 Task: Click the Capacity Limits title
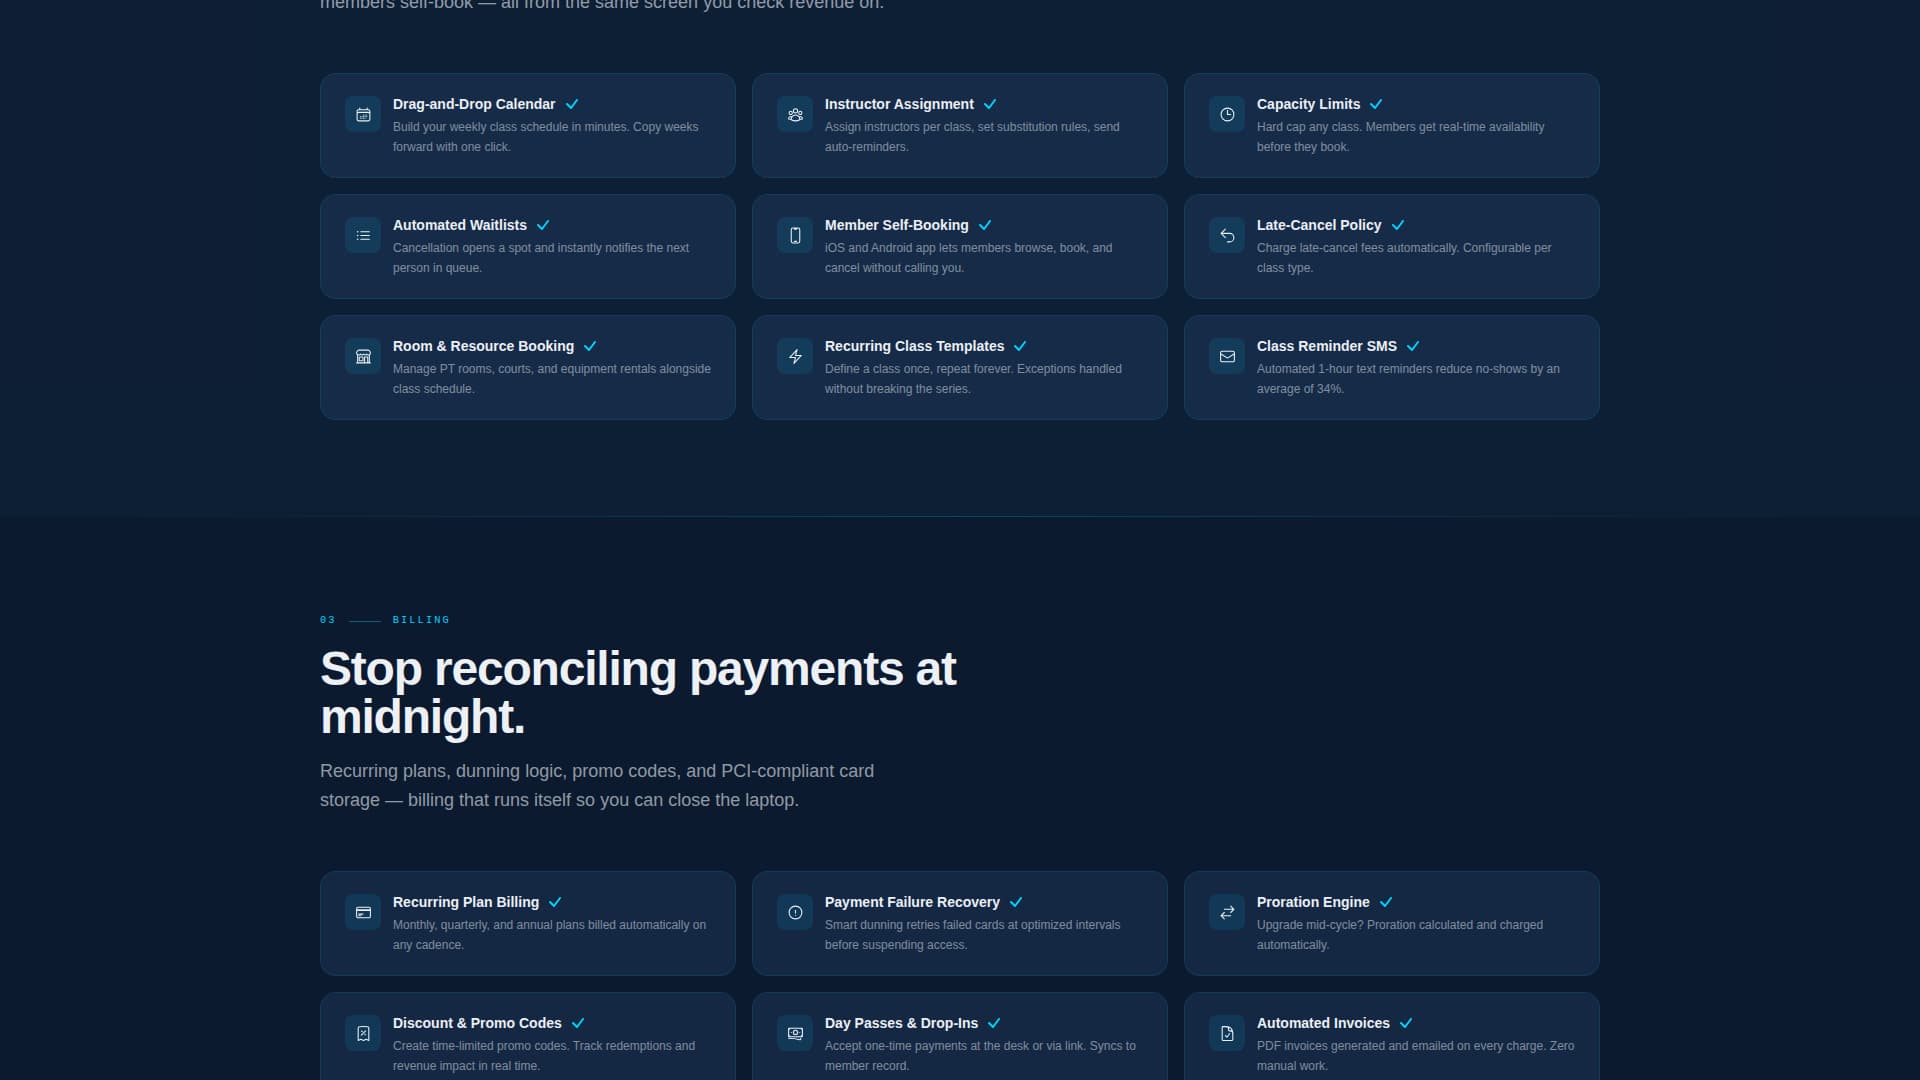click(1308, 104)
